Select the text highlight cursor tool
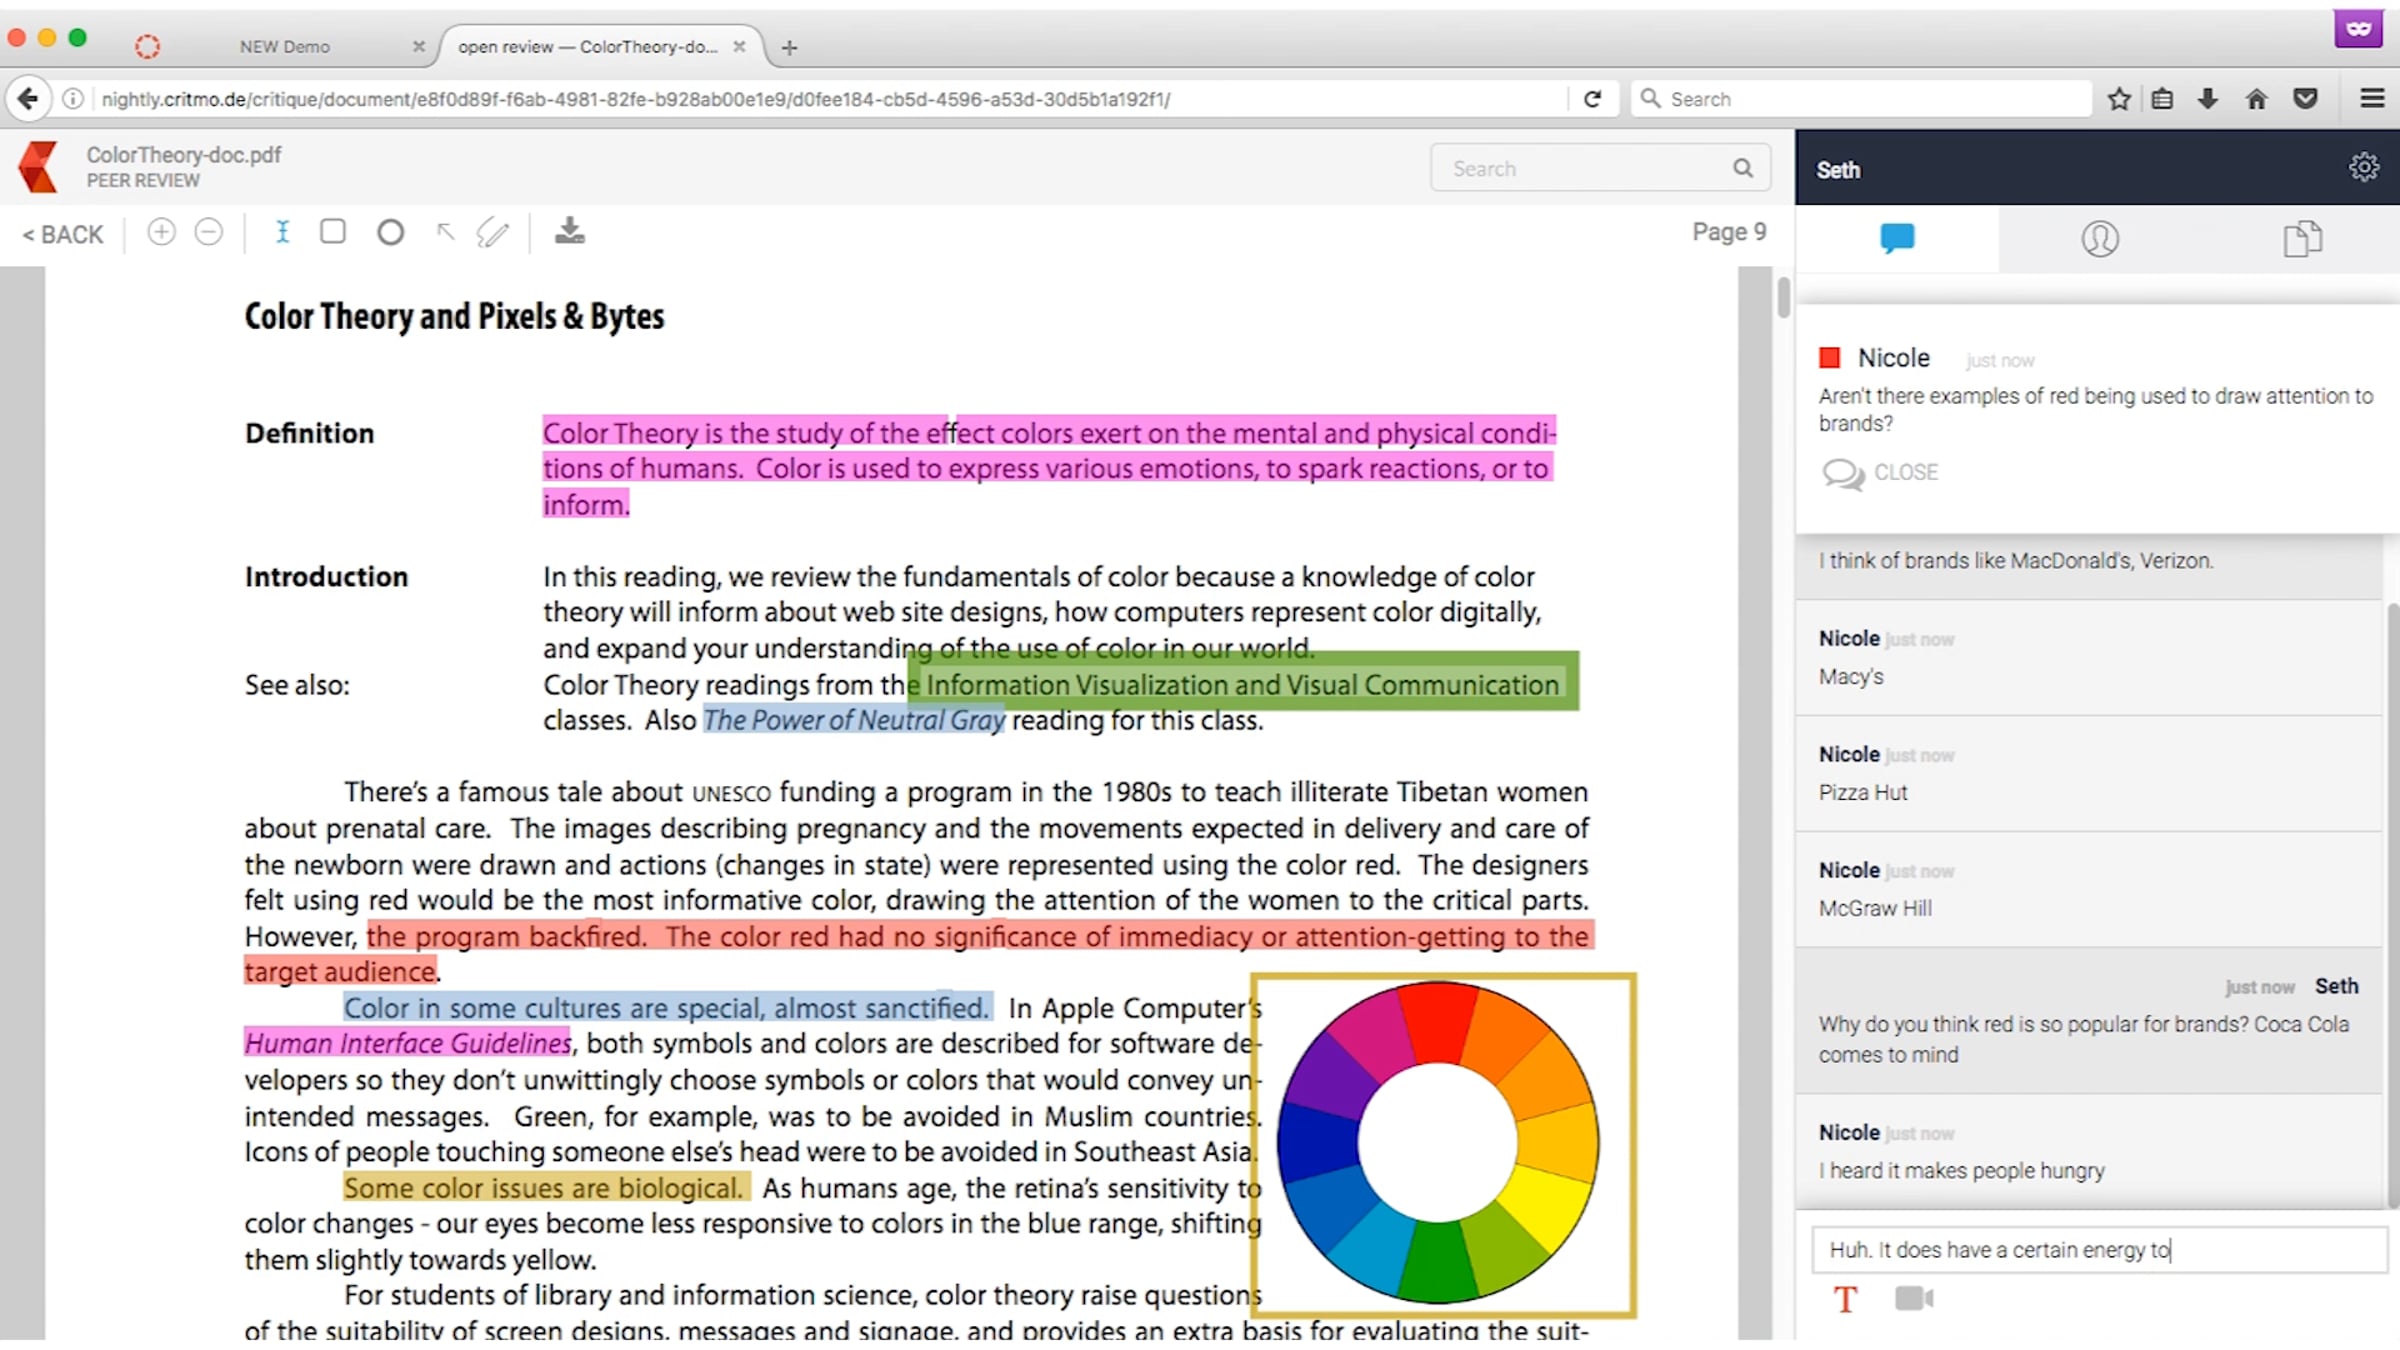Screen dimensions: 2400x1350 point(283,232)
